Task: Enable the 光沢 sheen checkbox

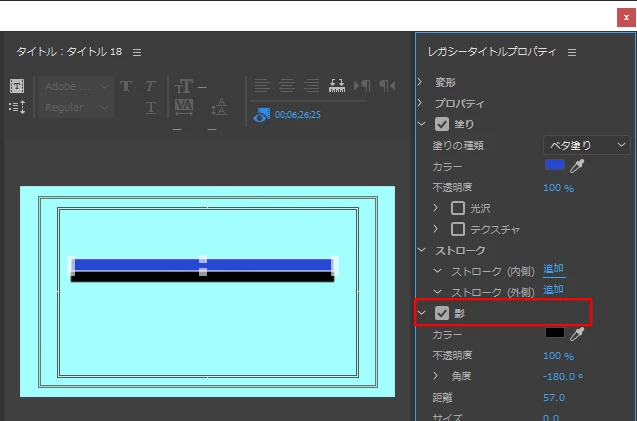Action: [x=458, y=208]
